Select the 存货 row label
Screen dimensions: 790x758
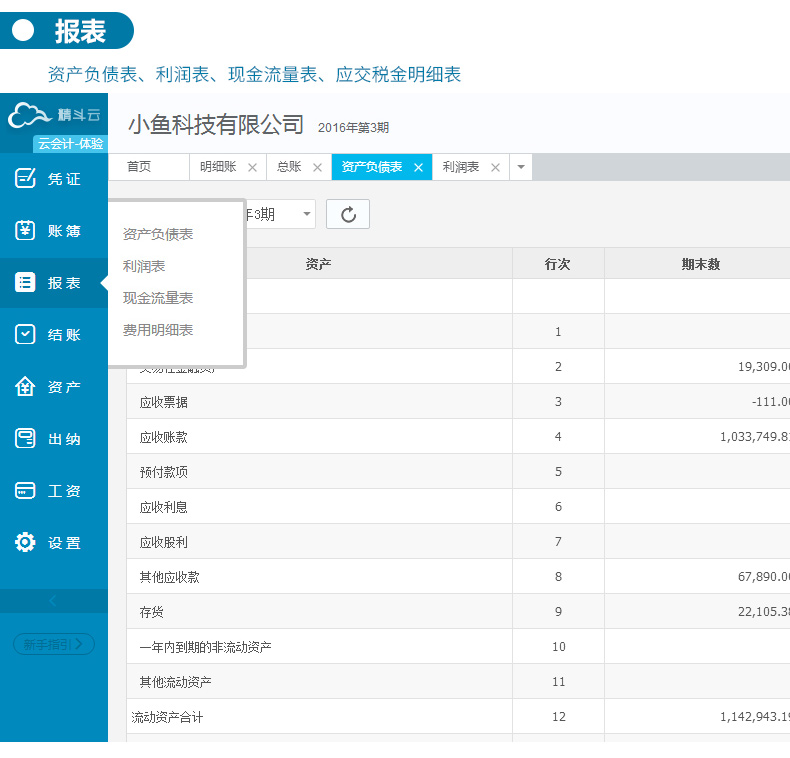152,612
